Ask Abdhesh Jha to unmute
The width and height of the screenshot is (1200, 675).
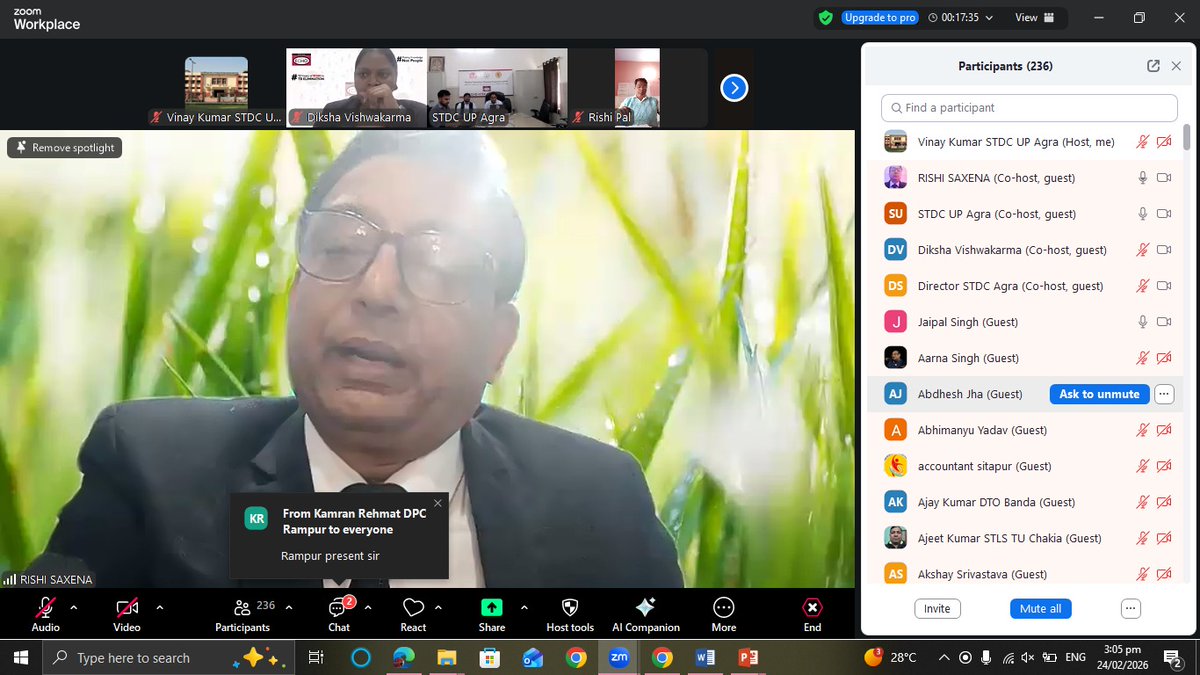click(x=1099, y=394)
